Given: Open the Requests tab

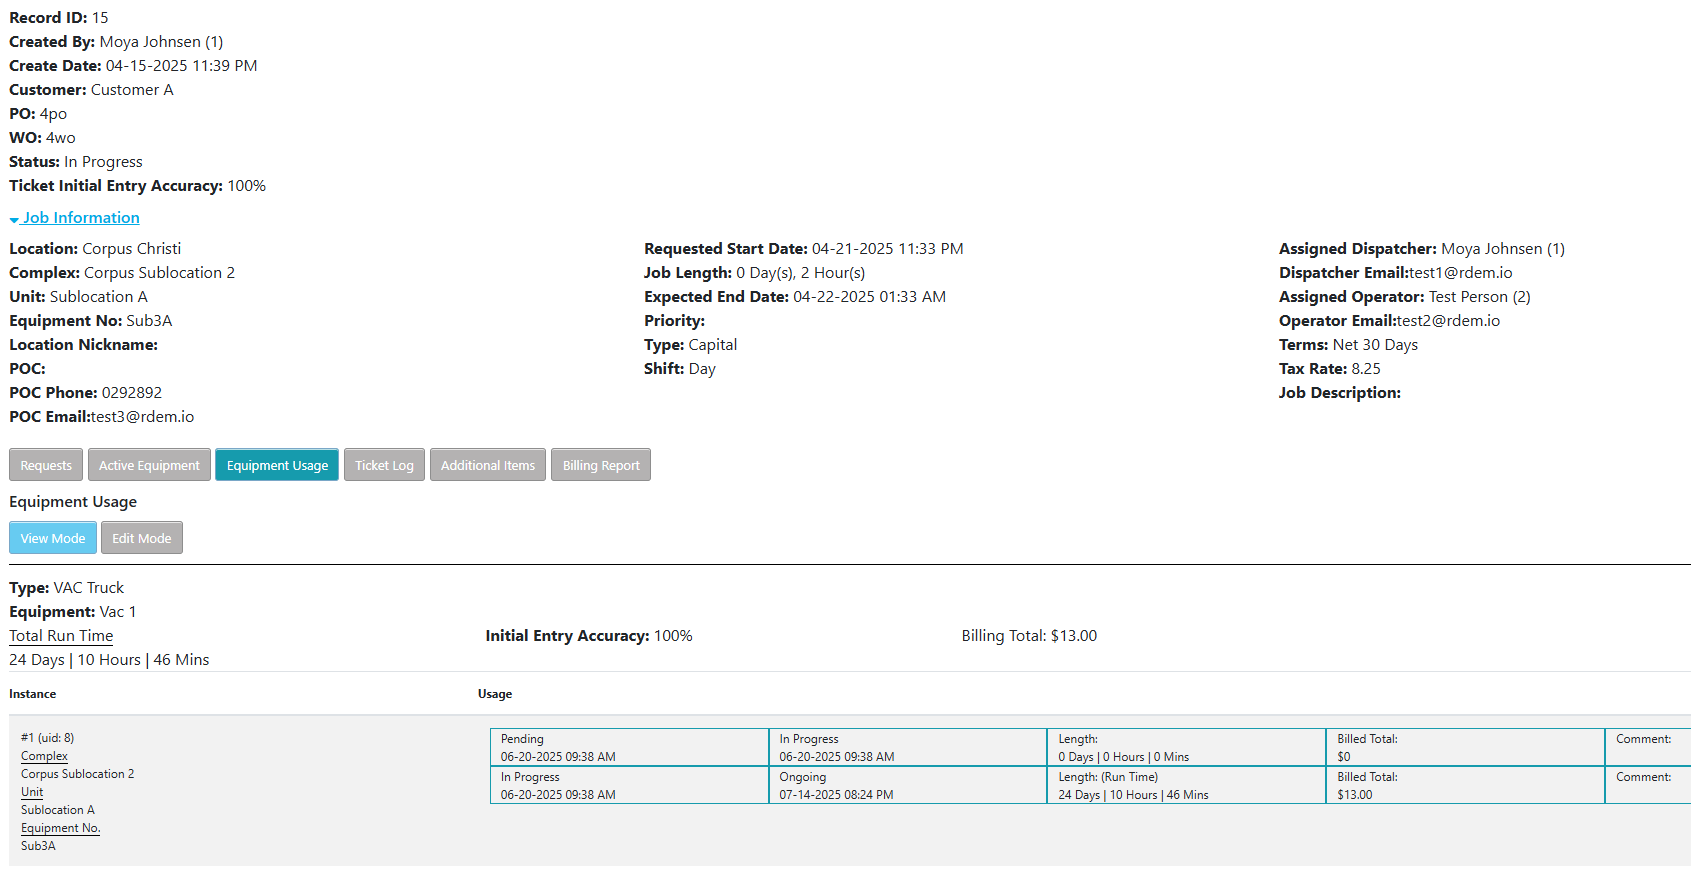Looking at the screenshot, I should coord(46,465).
